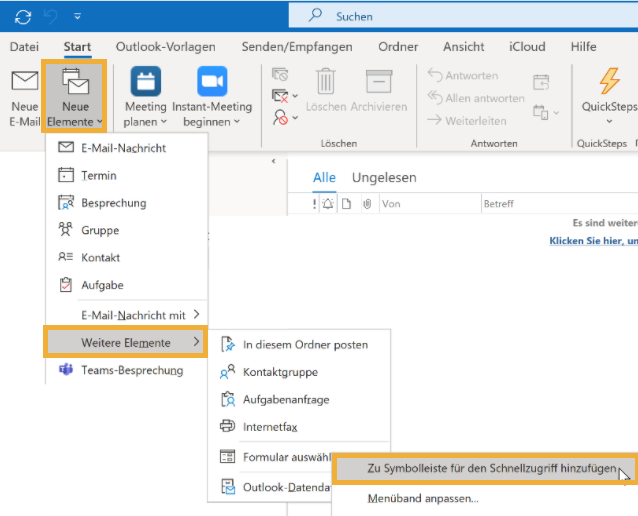Screen dimensions: 638x516
Task: Switch to the Ordner tab
Action: tap(398, 47)
